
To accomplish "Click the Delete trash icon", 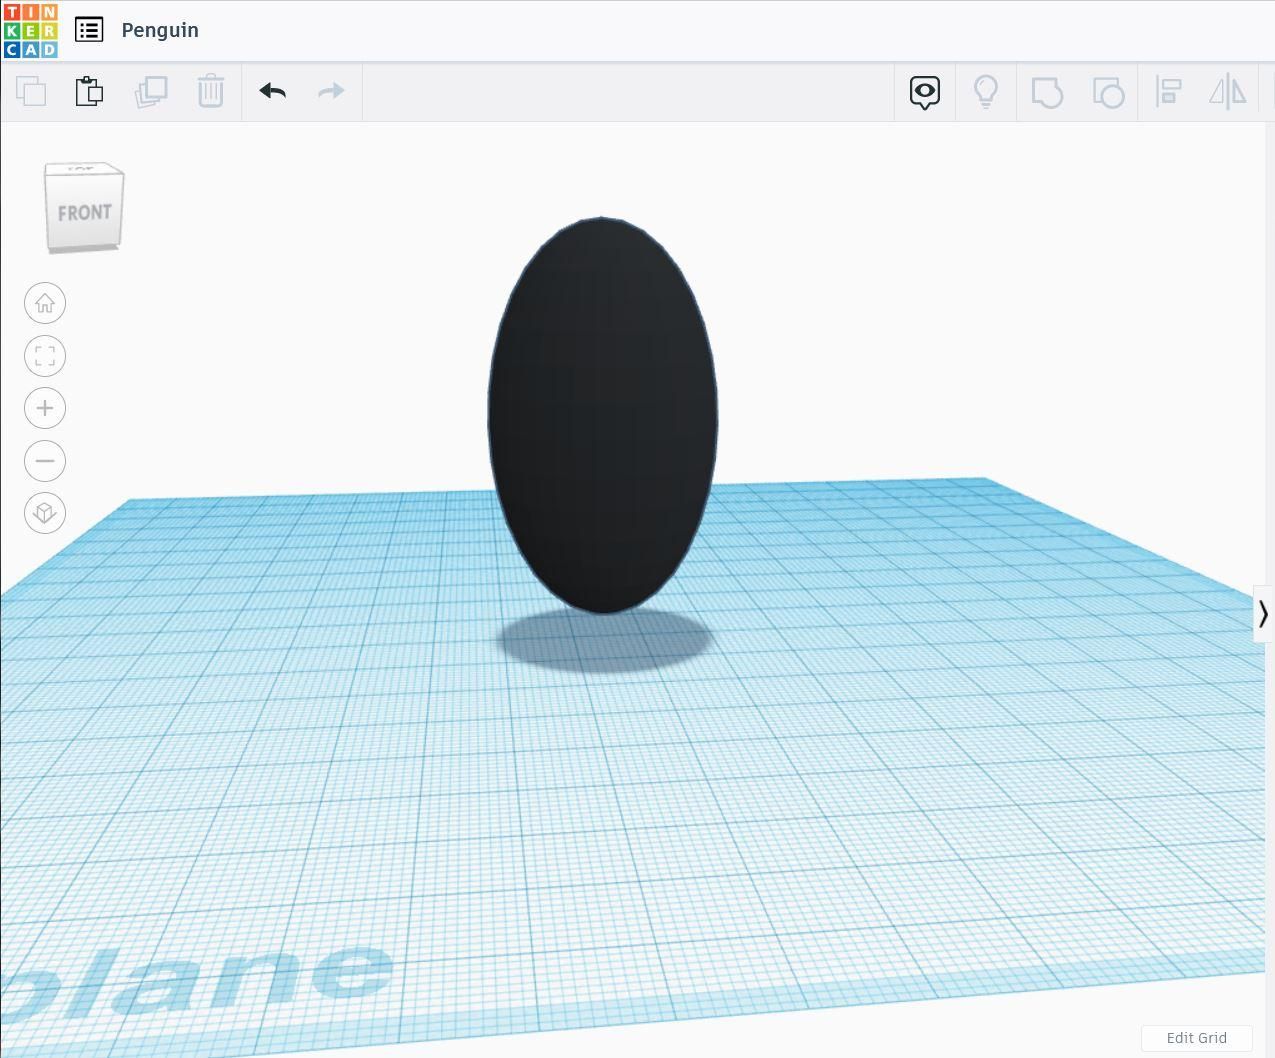I will tap(210, 91).
